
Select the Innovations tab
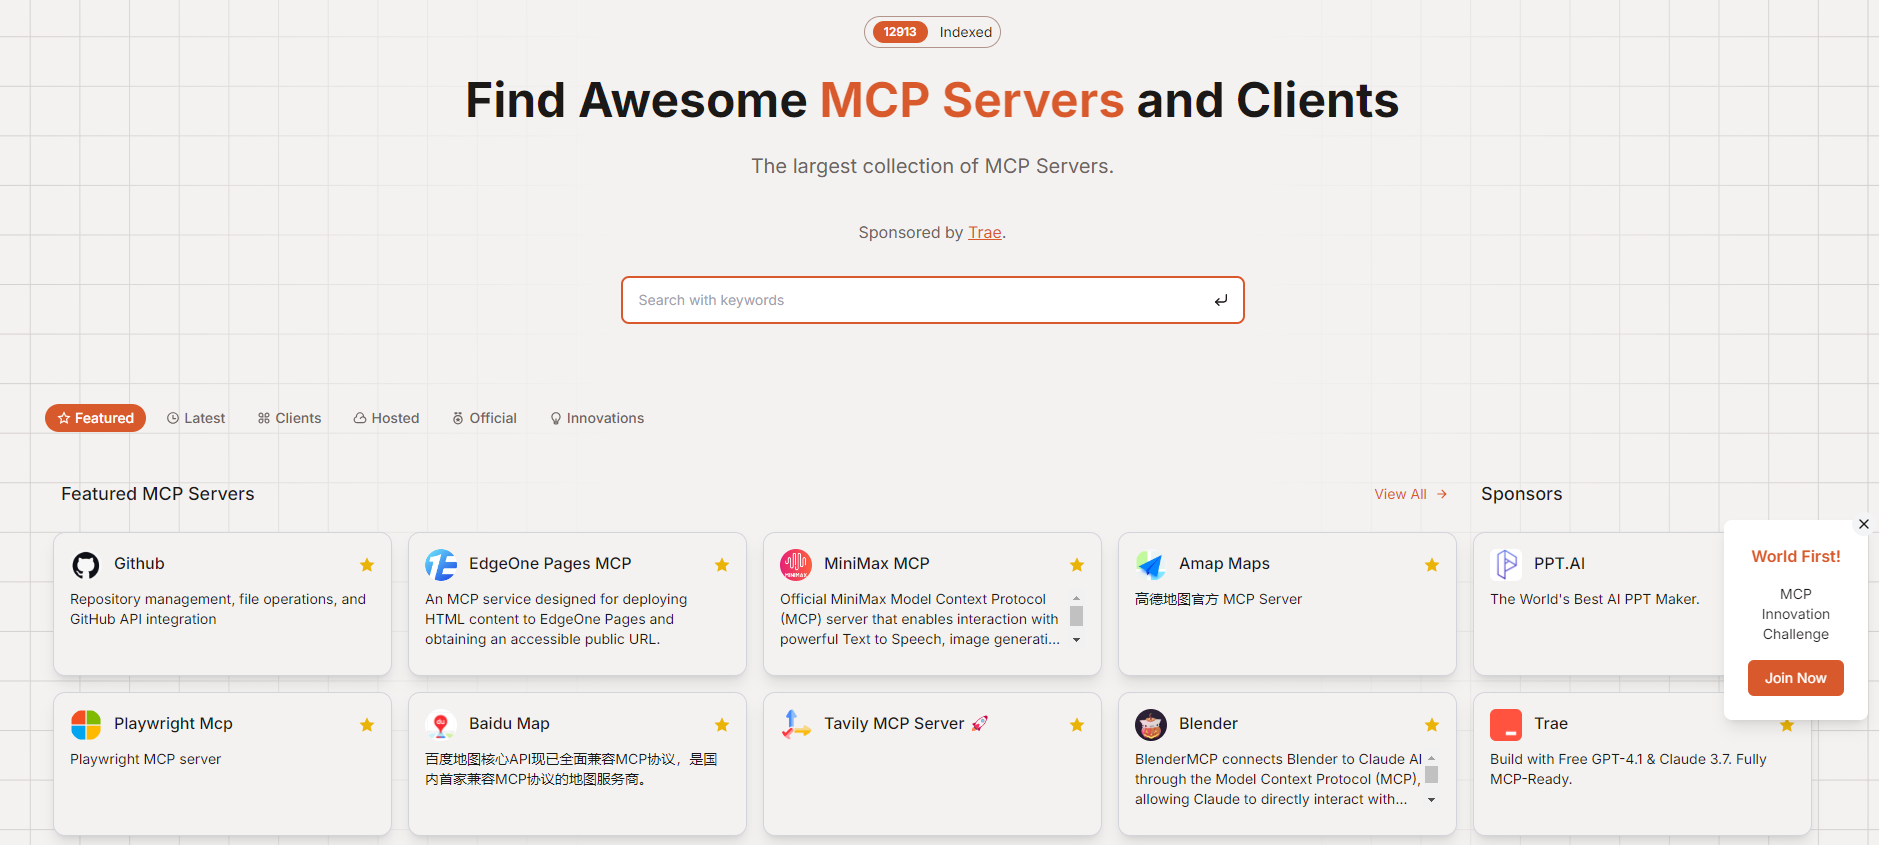coord(597,418)
